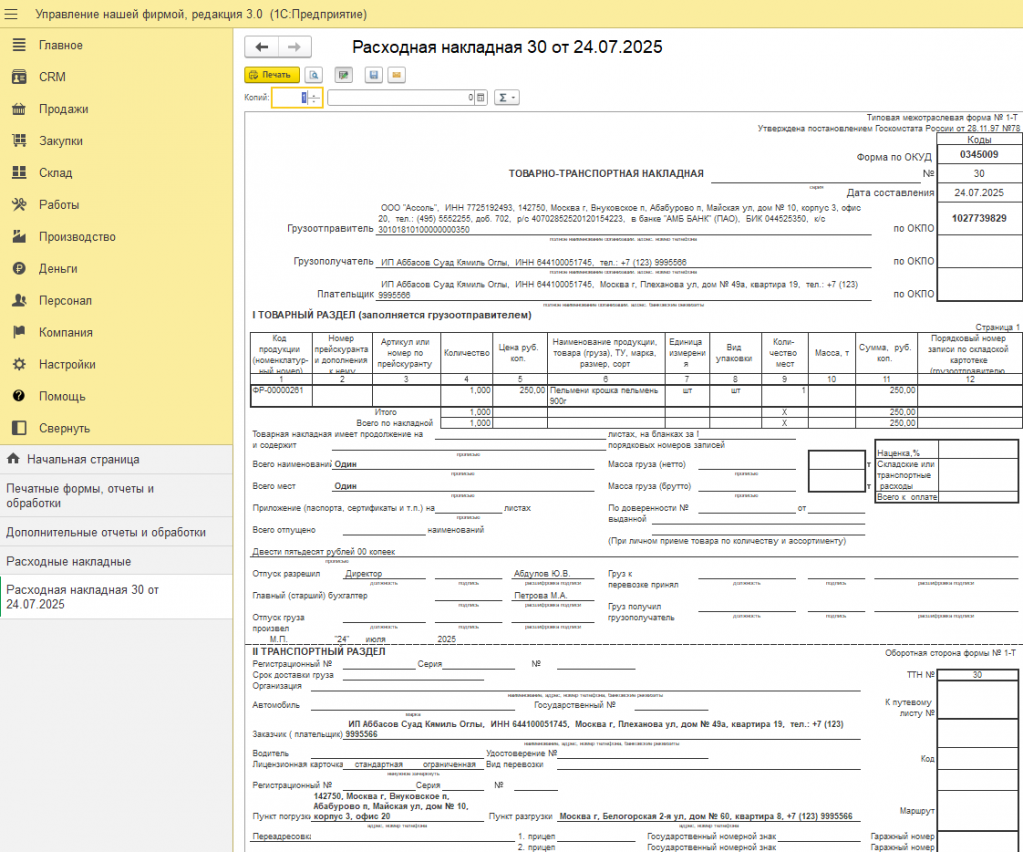Viewport: 1023px width, 852px height.
Task: Click the sum value field showing 0
Action: [x=401, y=98]
